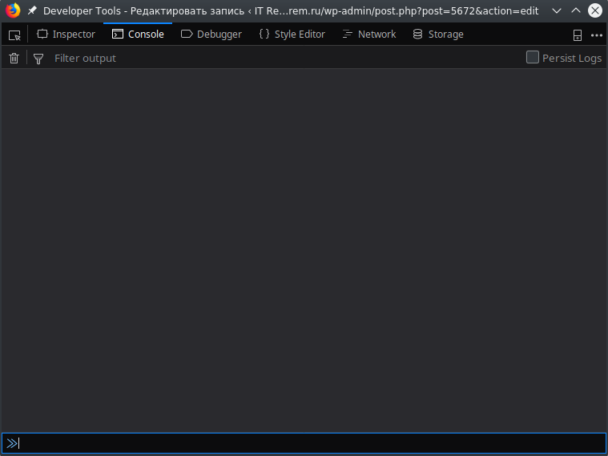Image resolution: width=608 pixels, height=456 pixels.
Task: Click the pin window icon in title bar
Action: click(32, 11)
